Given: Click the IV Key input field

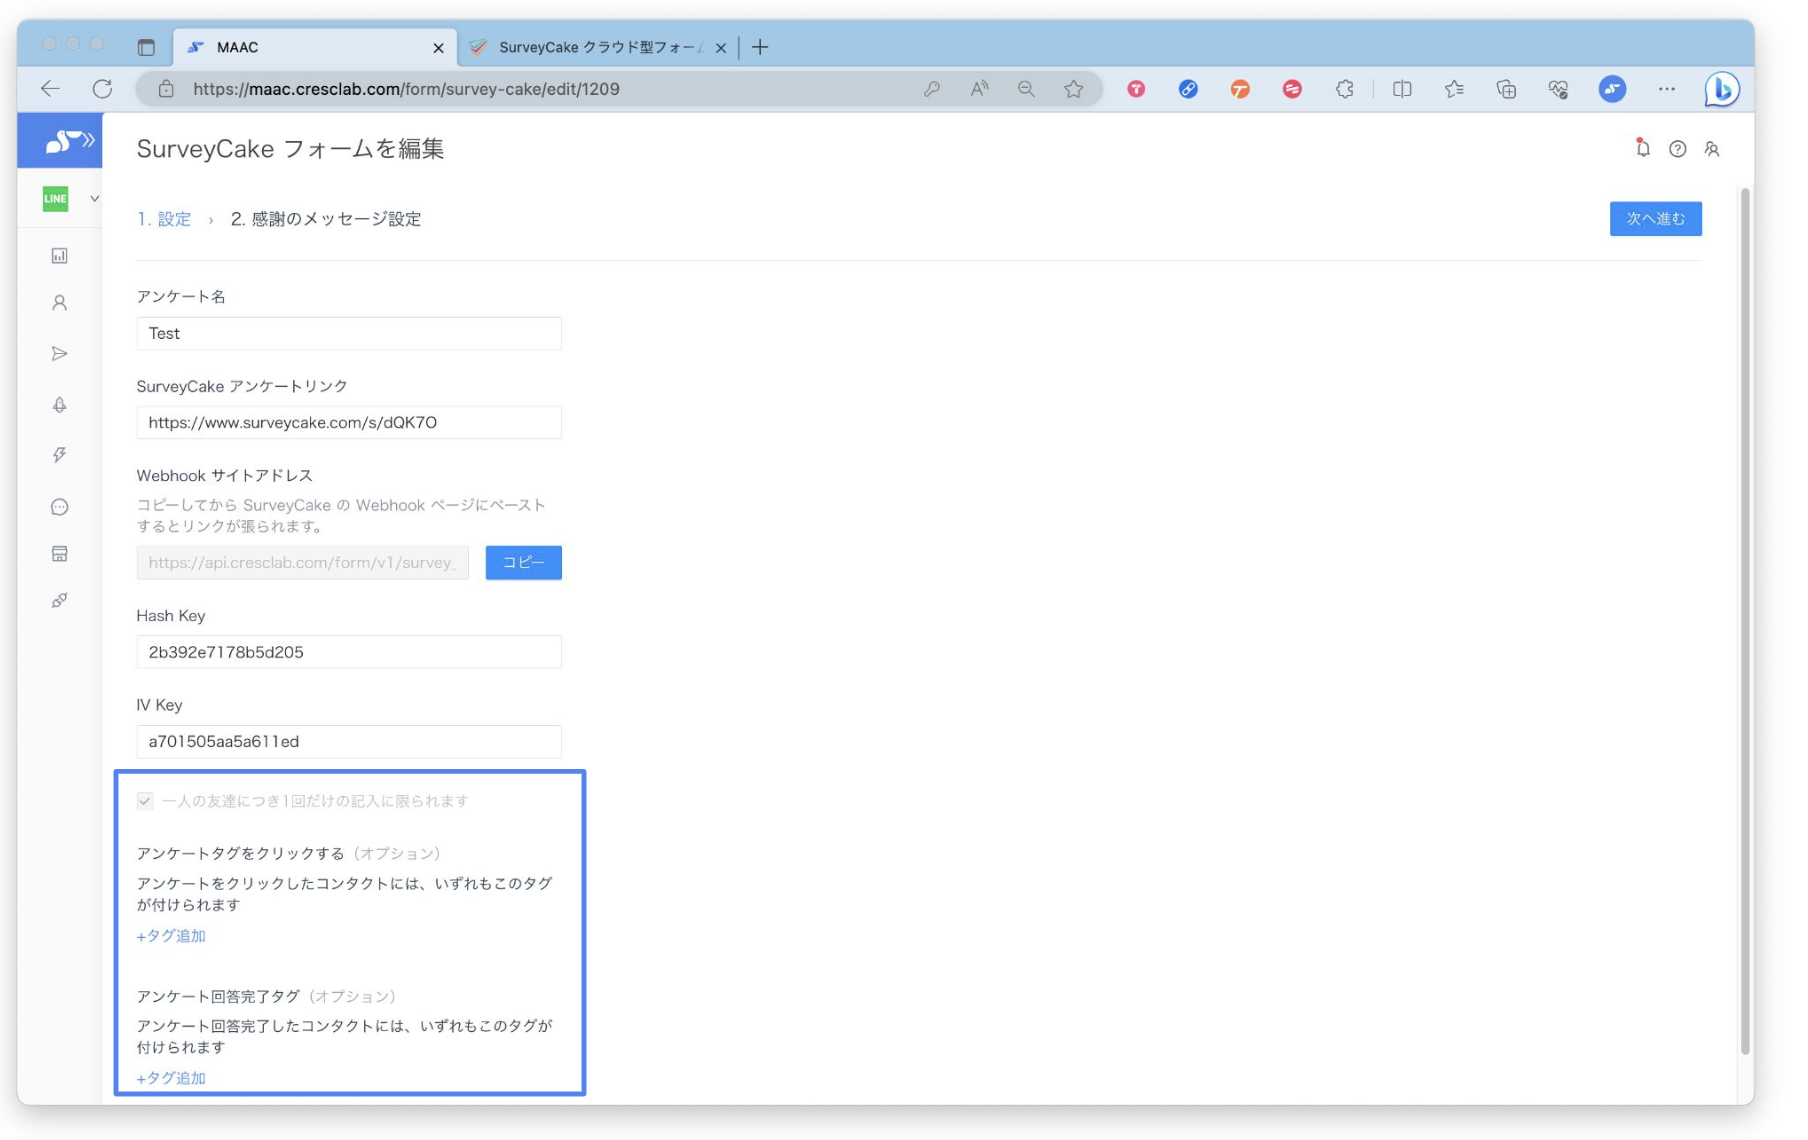Looking at the screenshot, I should [x=349, y=742].
